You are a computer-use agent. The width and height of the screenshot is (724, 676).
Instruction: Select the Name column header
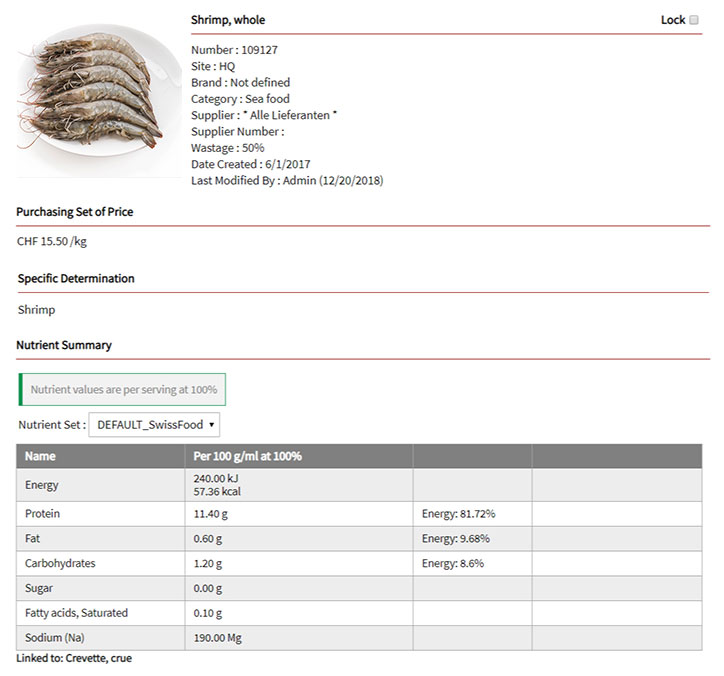[x=40, y=456]
